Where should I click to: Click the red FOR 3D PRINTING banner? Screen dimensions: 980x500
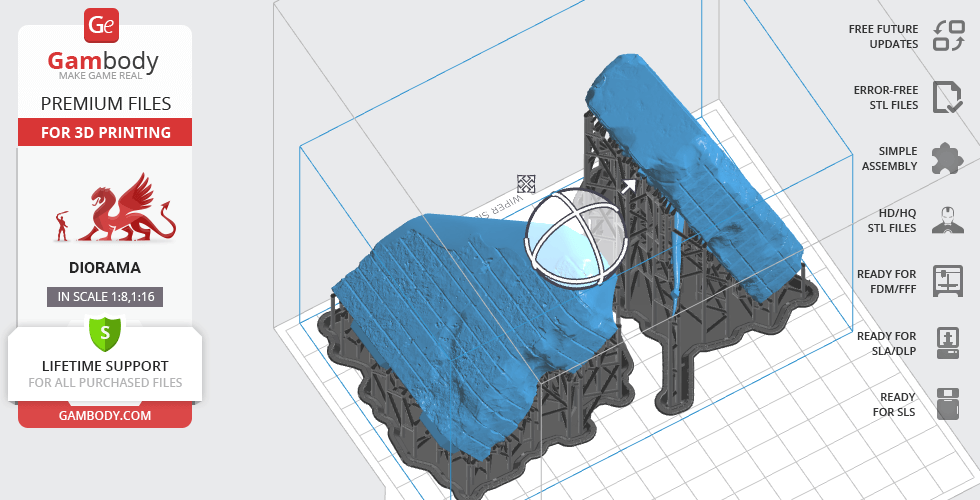click(x=105, y=132)
